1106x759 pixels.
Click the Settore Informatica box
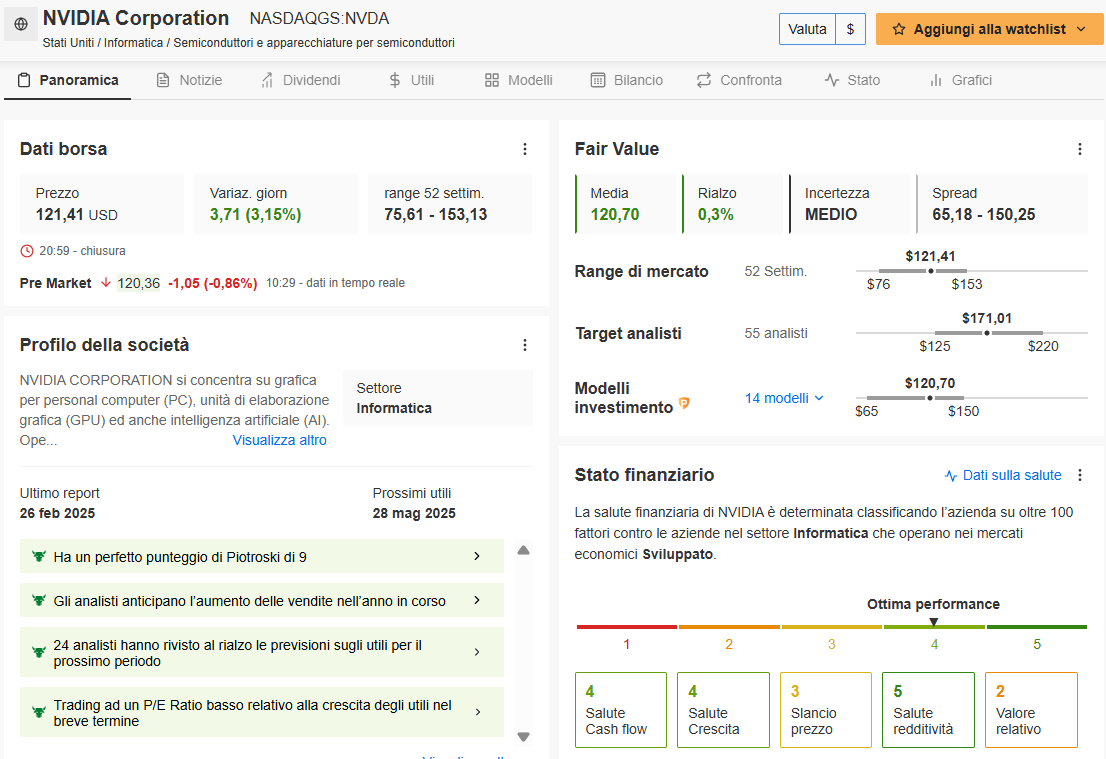coord(438,398)
